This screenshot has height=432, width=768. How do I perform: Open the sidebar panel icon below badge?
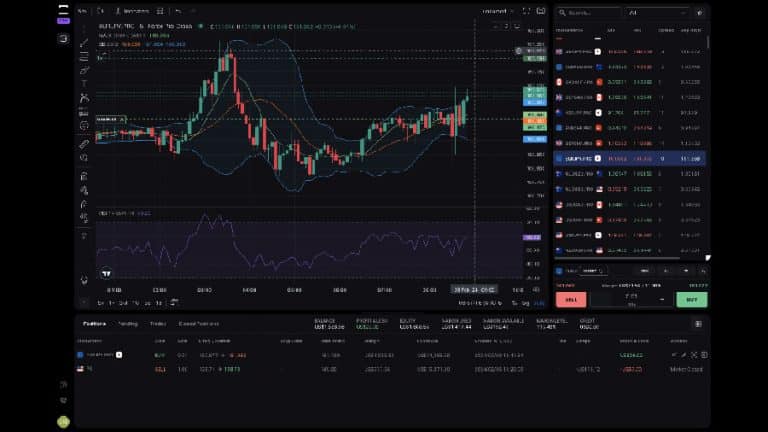[x=63, y=39]
